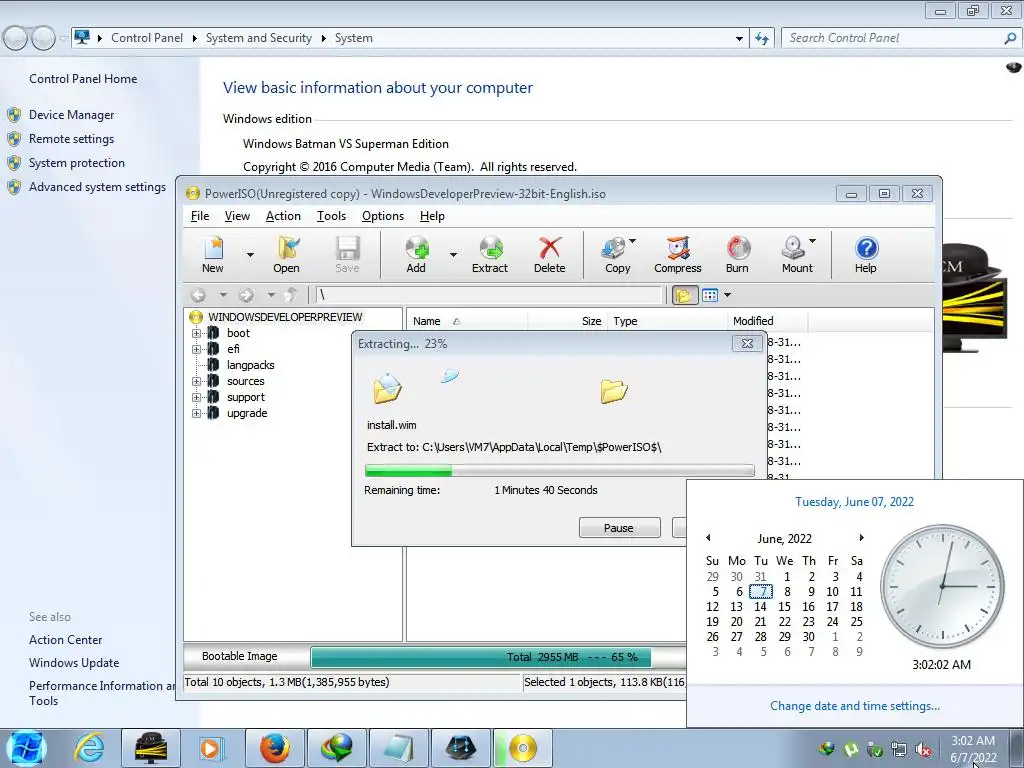Open the Add button dropdown arrow

[x=453, y=255]
